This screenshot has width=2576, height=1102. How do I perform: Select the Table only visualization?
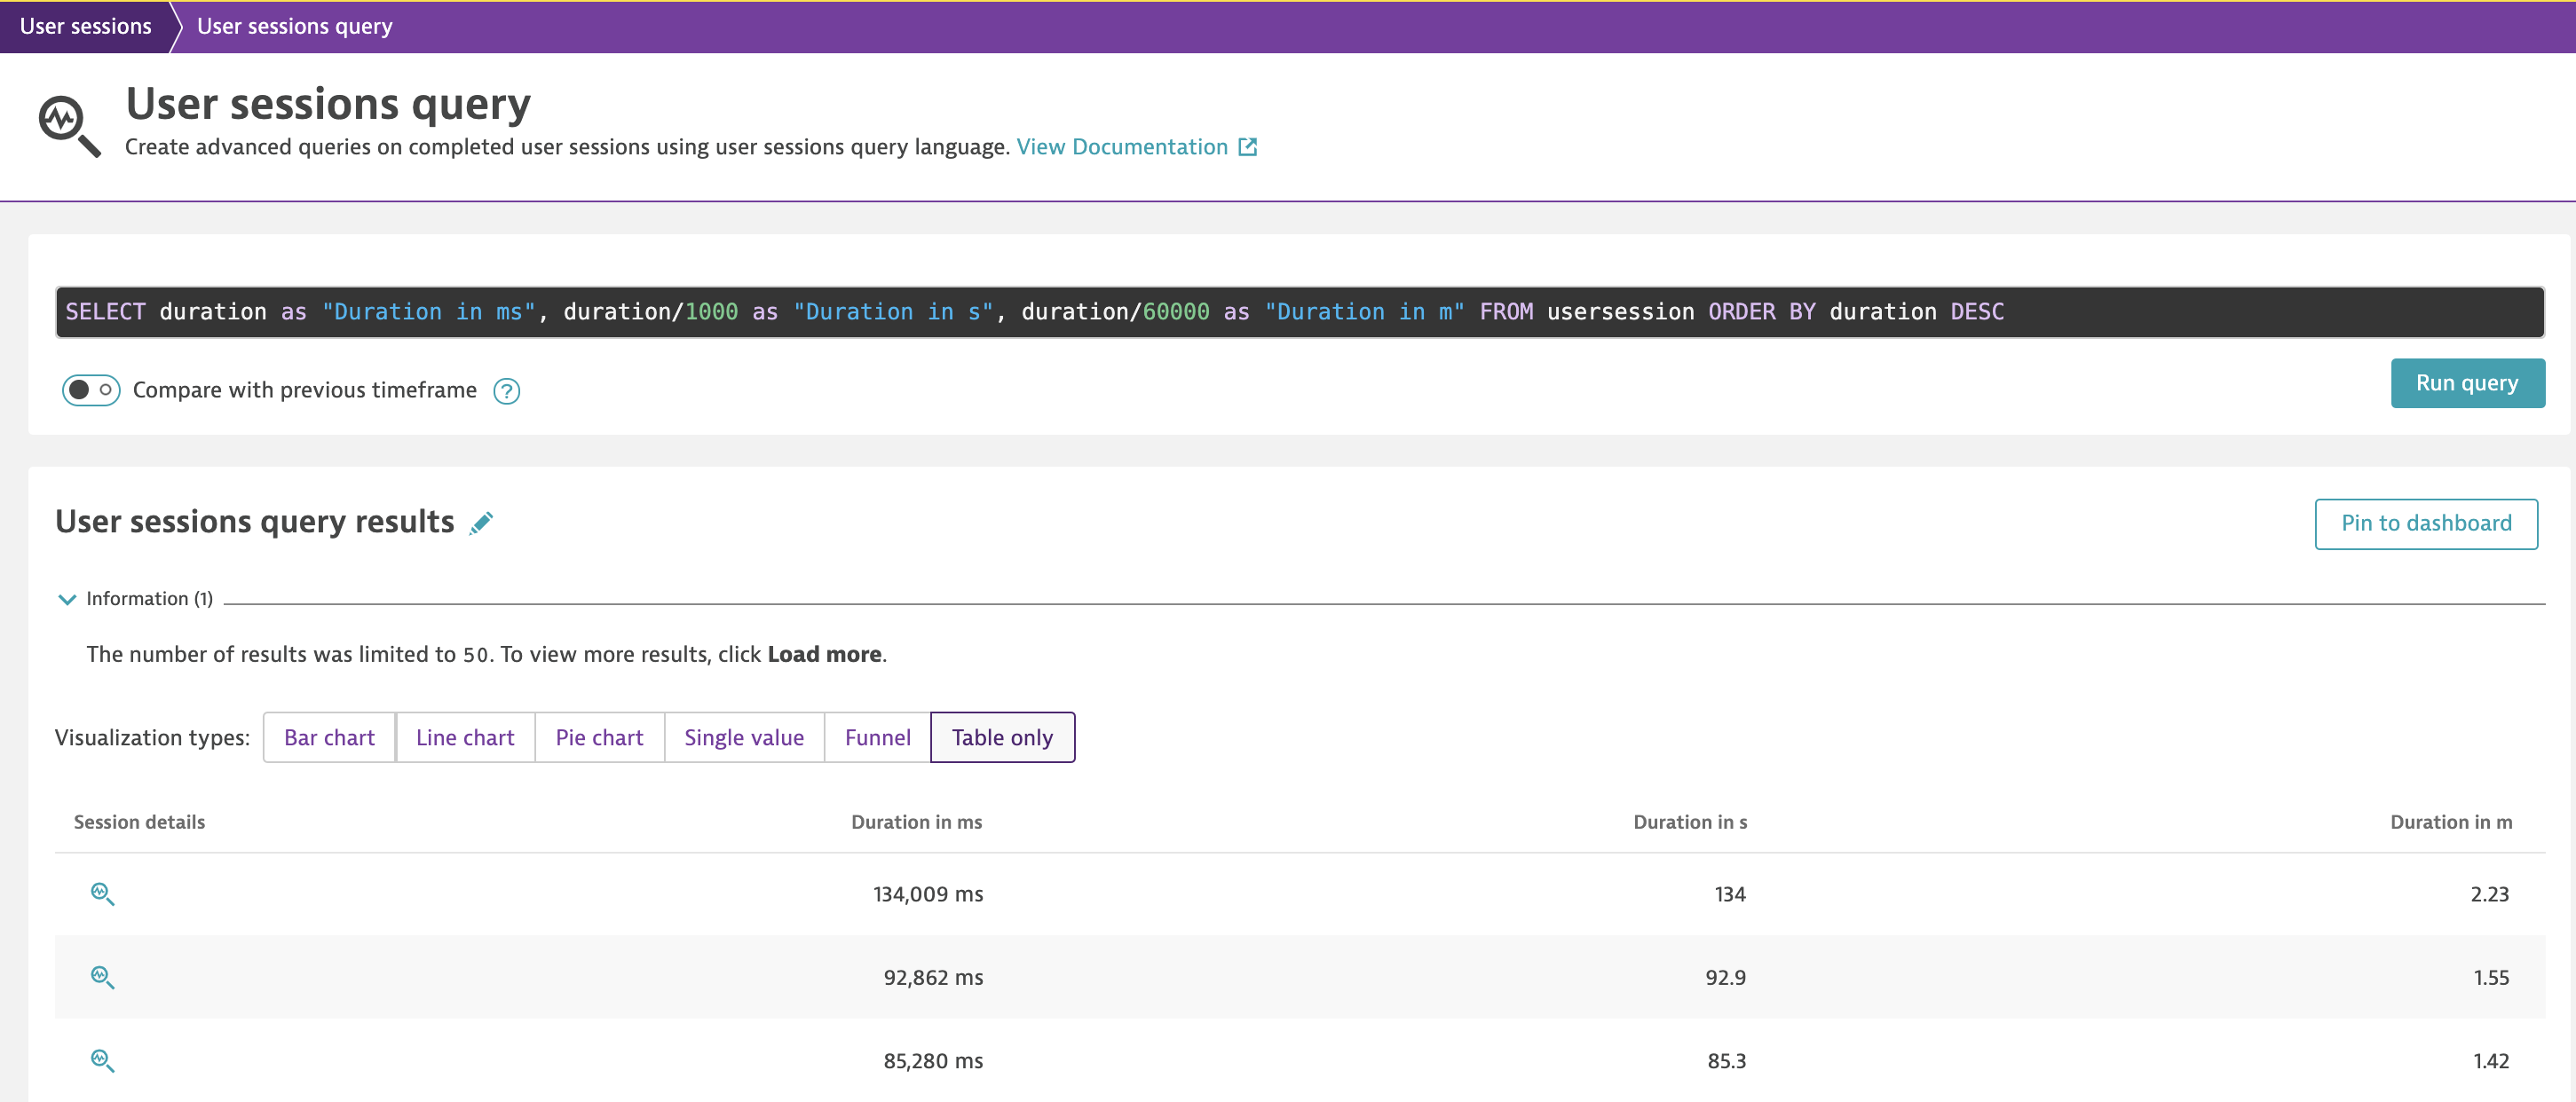tap(1002, 737)
